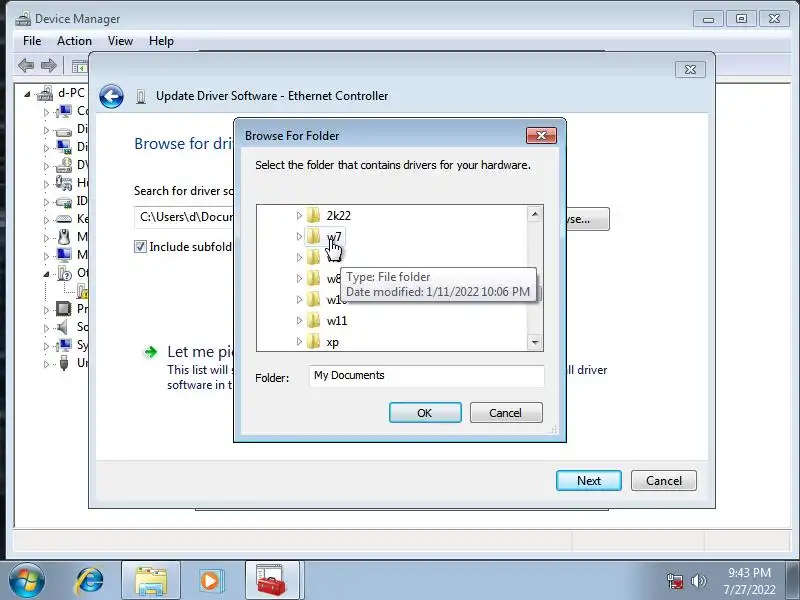Image resolution: width=800 pixels, height=600 pixels.
Task: Maximize the Device Manager window
Action: (741, 19)
